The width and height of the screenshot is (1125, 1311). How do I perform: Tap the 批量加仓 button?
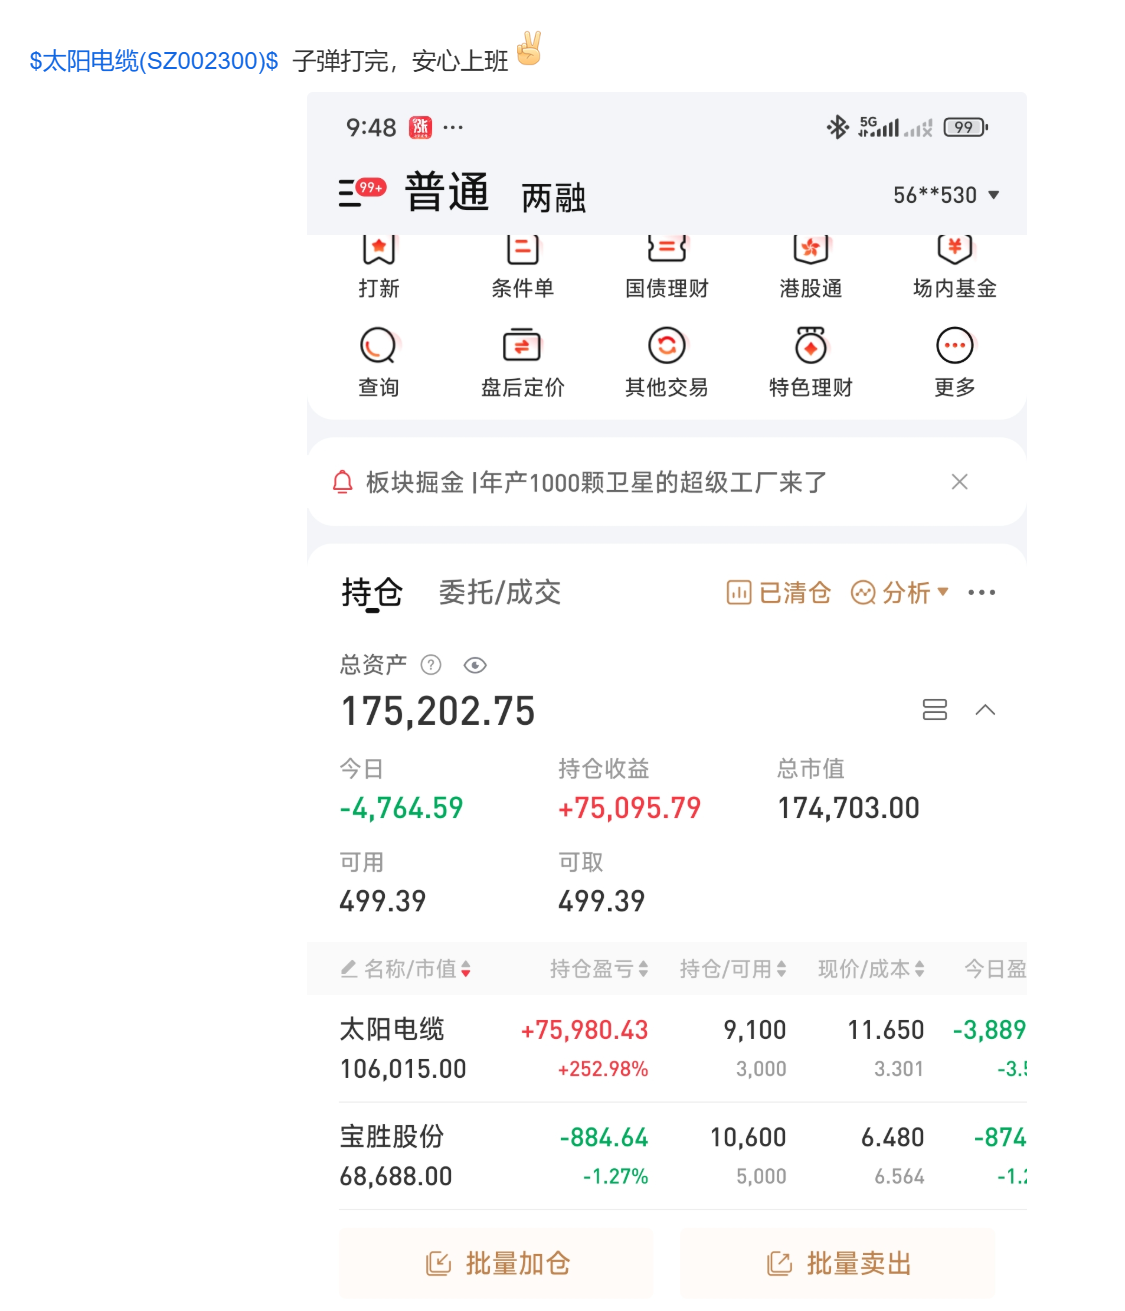(x=497, y=1264)
